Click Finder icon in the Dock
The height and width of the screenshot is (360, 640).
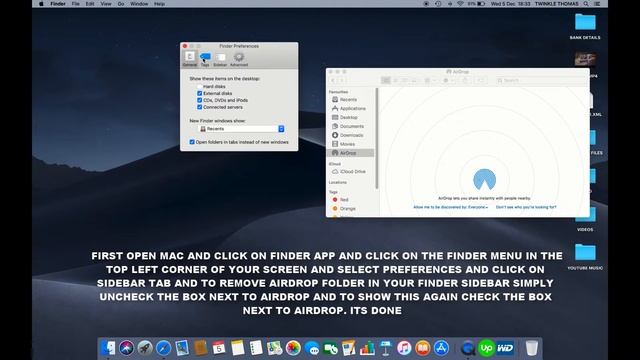(x=108, y=348)
